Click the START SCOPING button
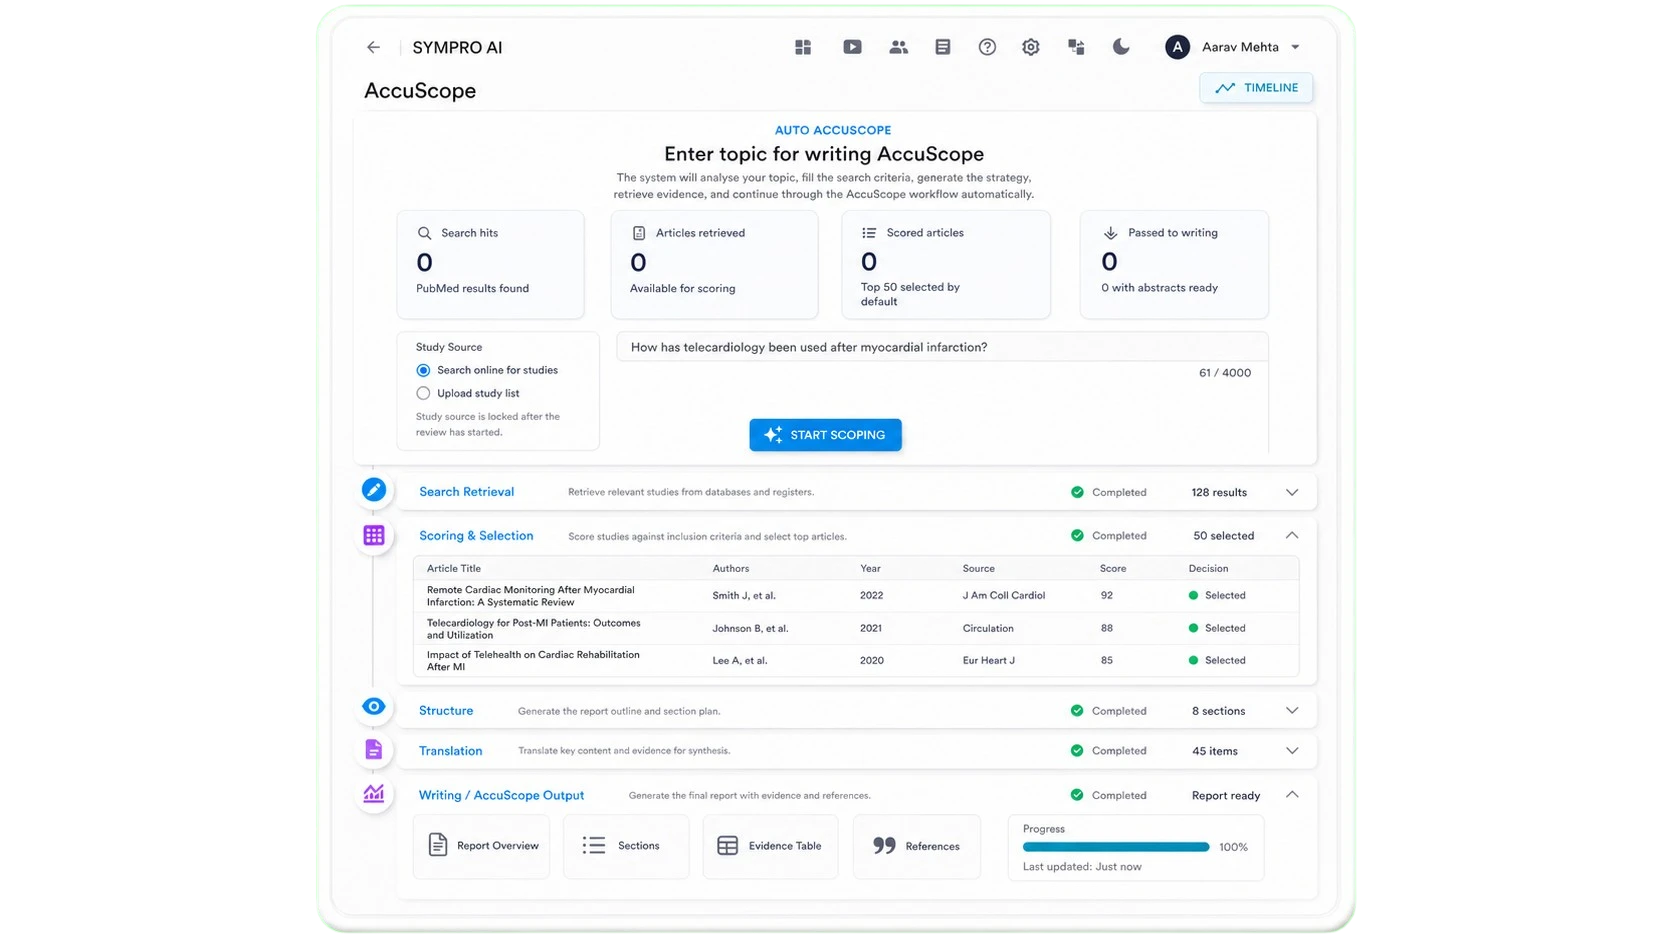The image size is (1672, 941). click(825, 435)
